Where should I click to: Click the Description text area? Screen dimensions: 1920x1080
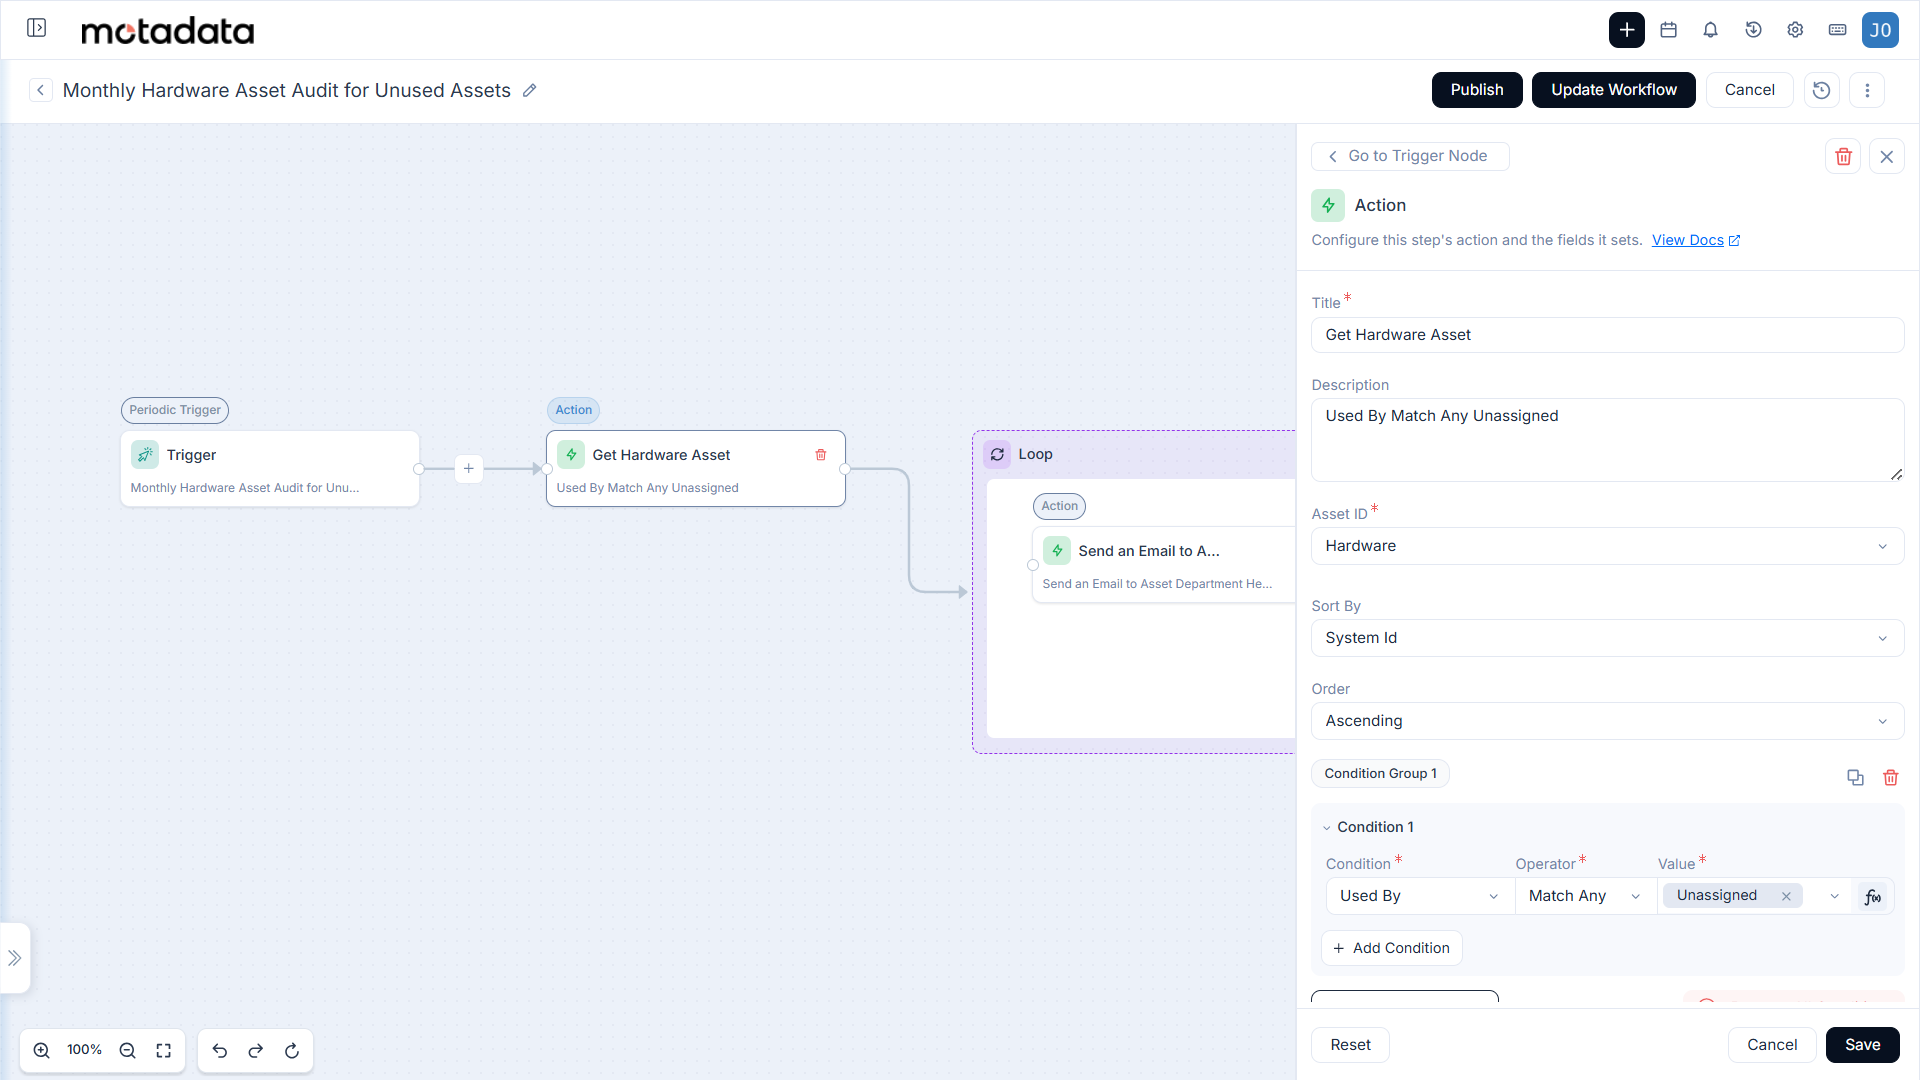coord(1607,440)
